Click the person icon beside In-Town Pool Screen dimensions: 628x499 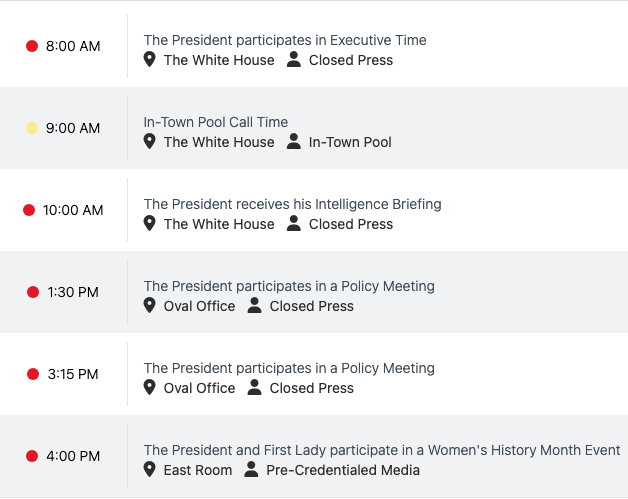tap(294, 142)
